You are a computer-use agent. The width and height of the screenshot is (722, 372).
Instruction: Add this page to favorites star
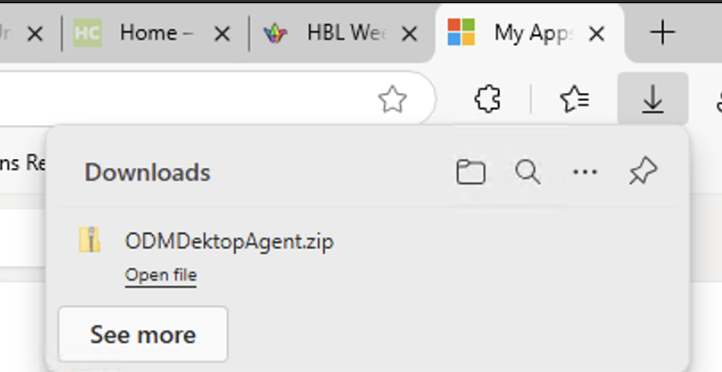point(392,99)
